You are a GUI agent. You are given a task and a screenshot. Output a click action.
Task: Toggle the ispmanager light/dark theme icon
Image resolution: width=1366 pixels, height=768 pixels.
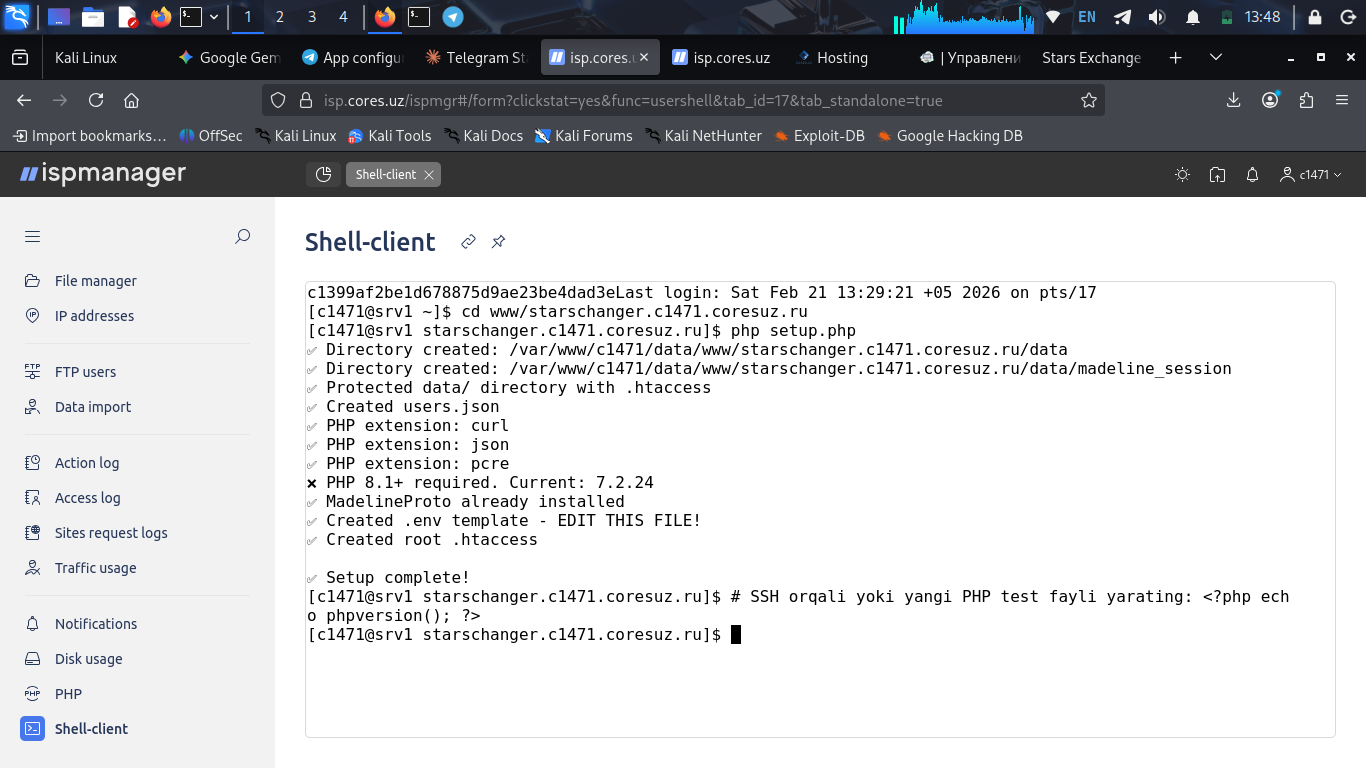[1182, 175]
